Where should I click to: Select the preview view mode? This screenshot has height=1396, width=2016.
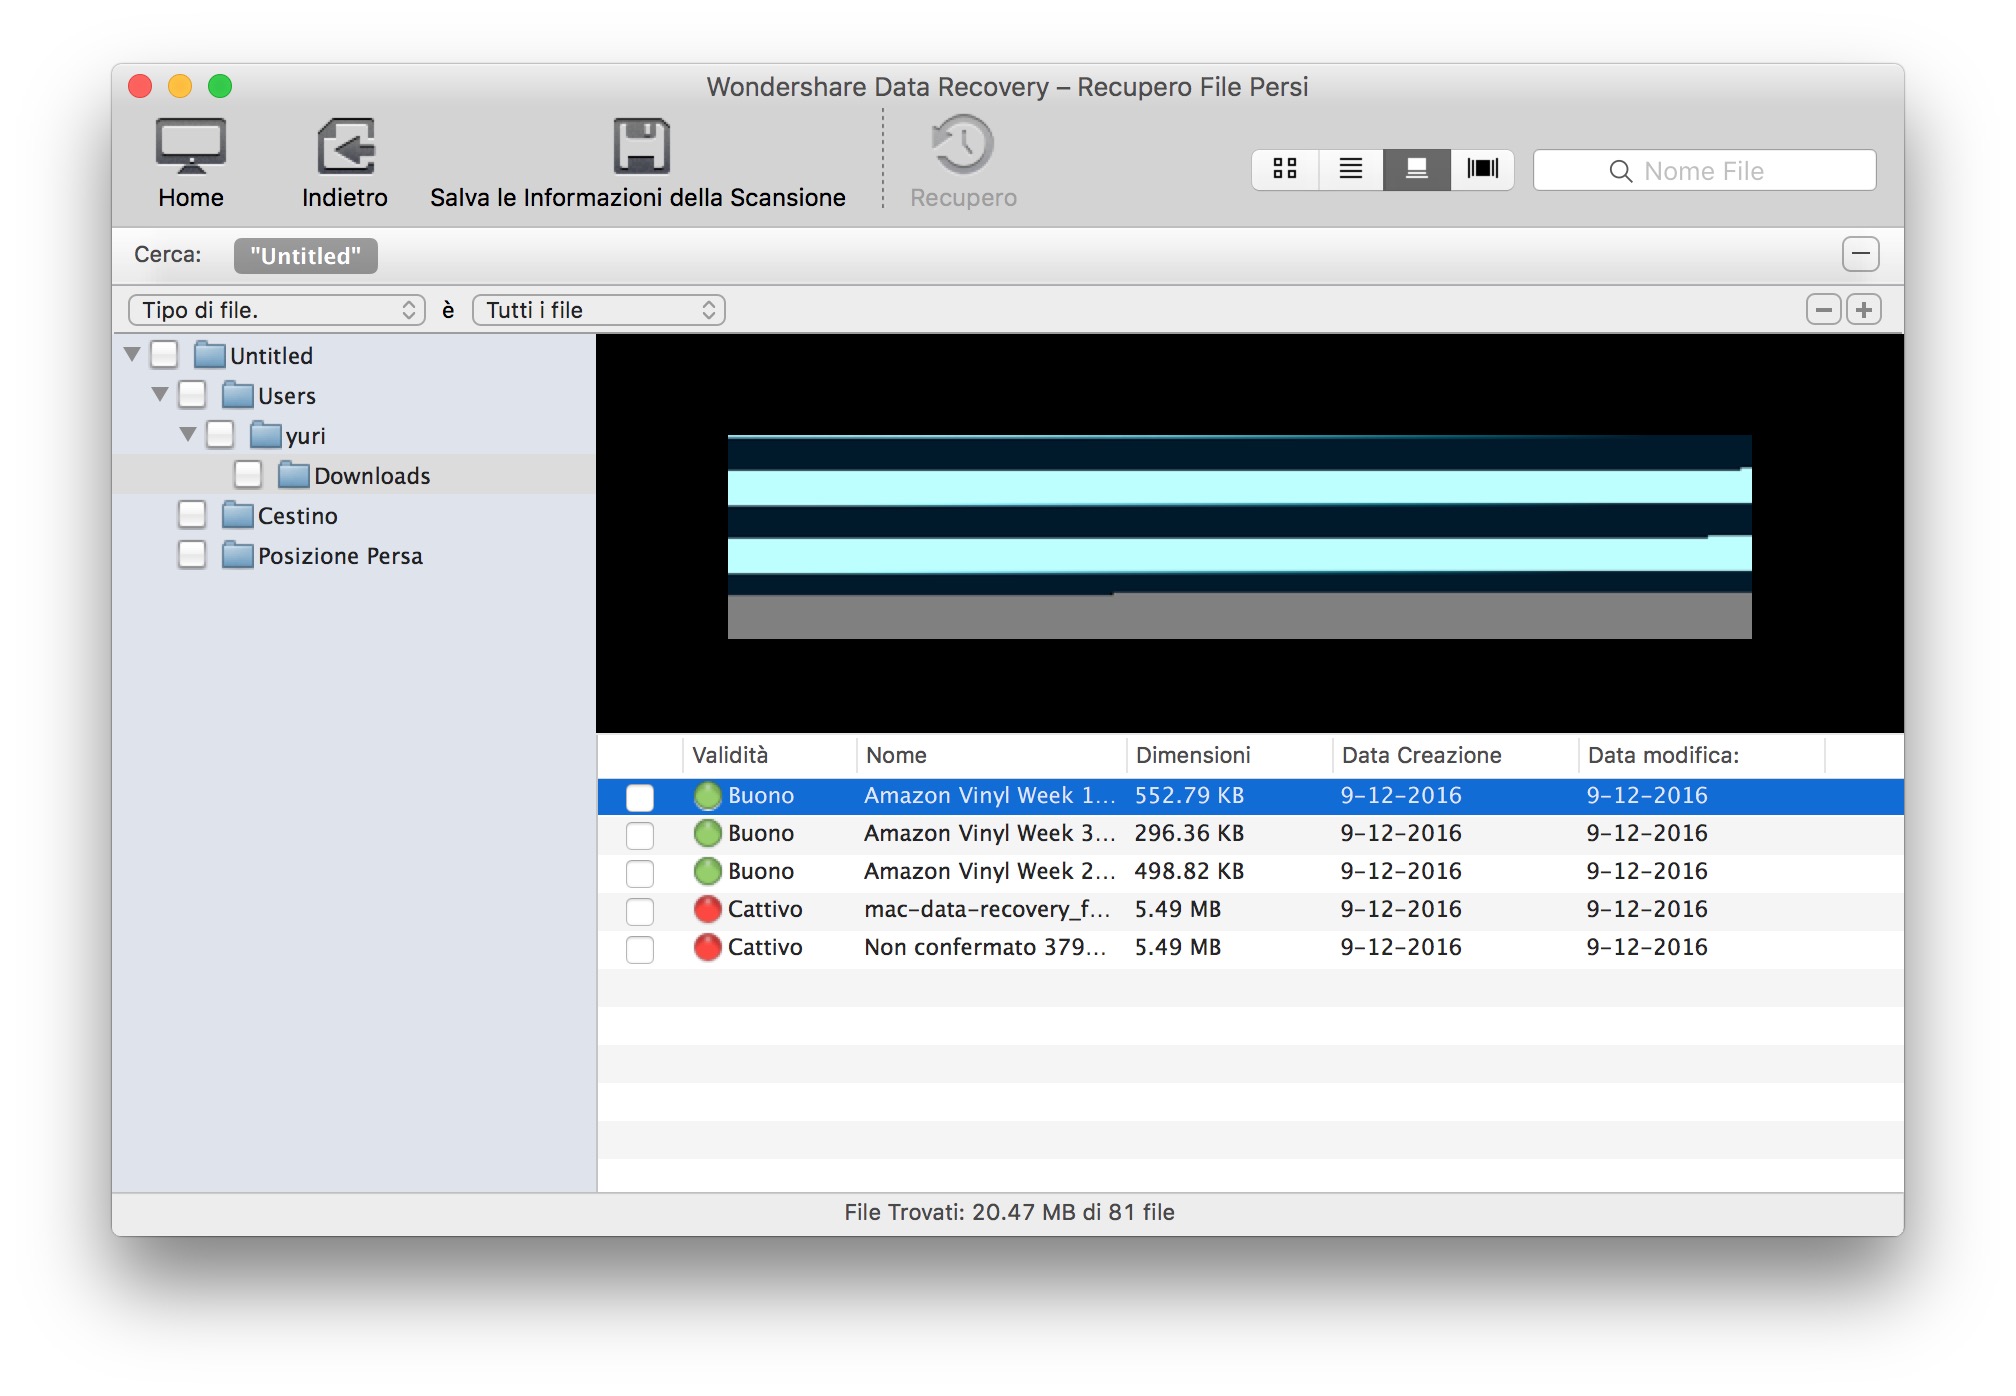point(1416,169)
